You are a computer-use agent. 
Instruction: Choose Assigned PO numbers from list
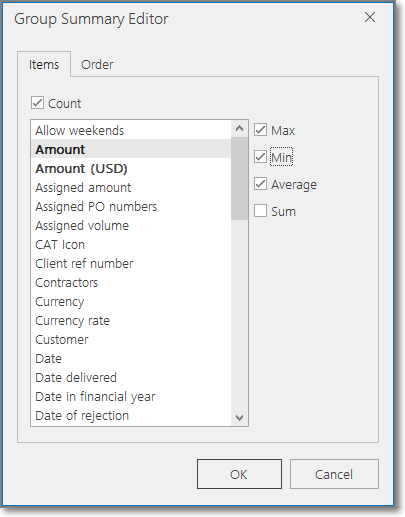[131, 206]
